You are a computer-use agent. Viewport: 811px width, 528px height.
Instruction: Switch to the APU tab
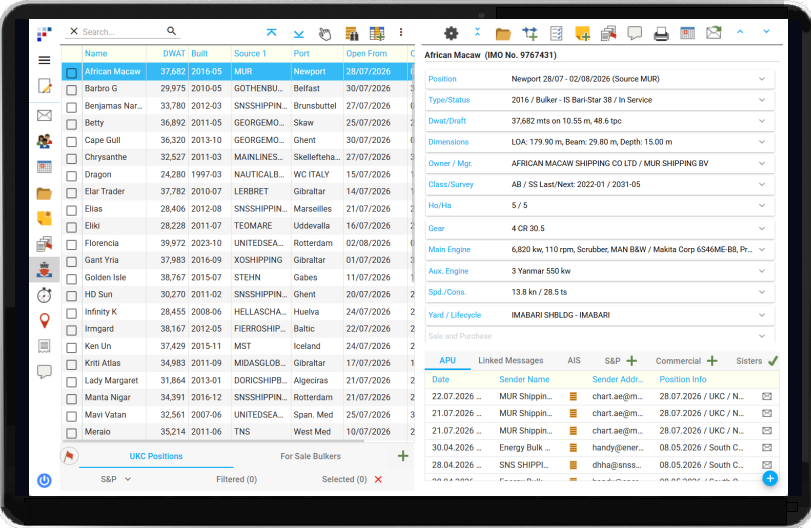447,360
